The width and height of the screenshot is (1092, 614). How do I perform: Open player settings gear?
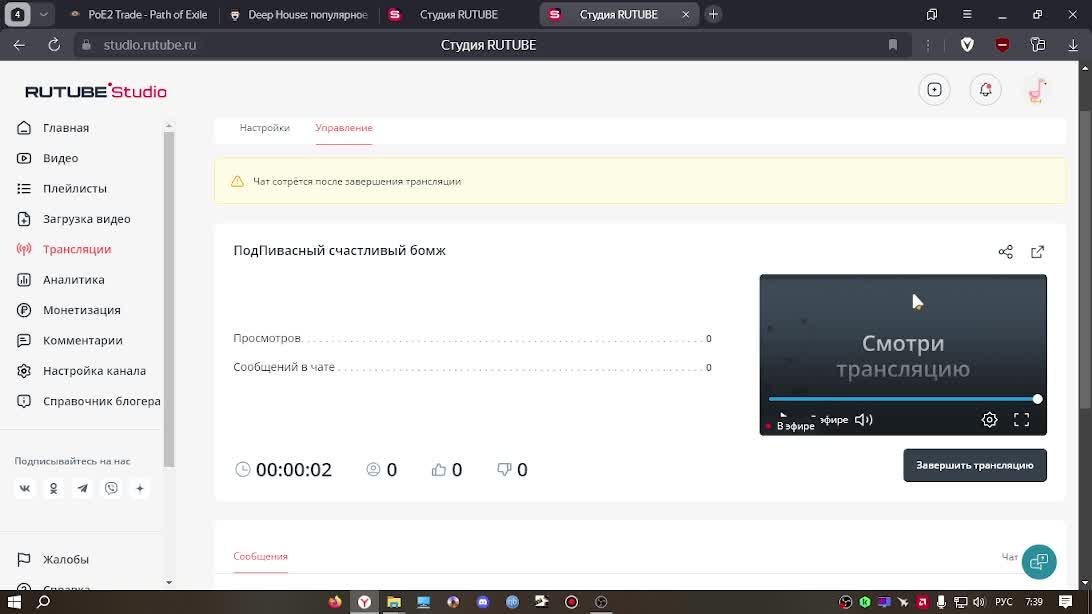(x=989, y=420)
